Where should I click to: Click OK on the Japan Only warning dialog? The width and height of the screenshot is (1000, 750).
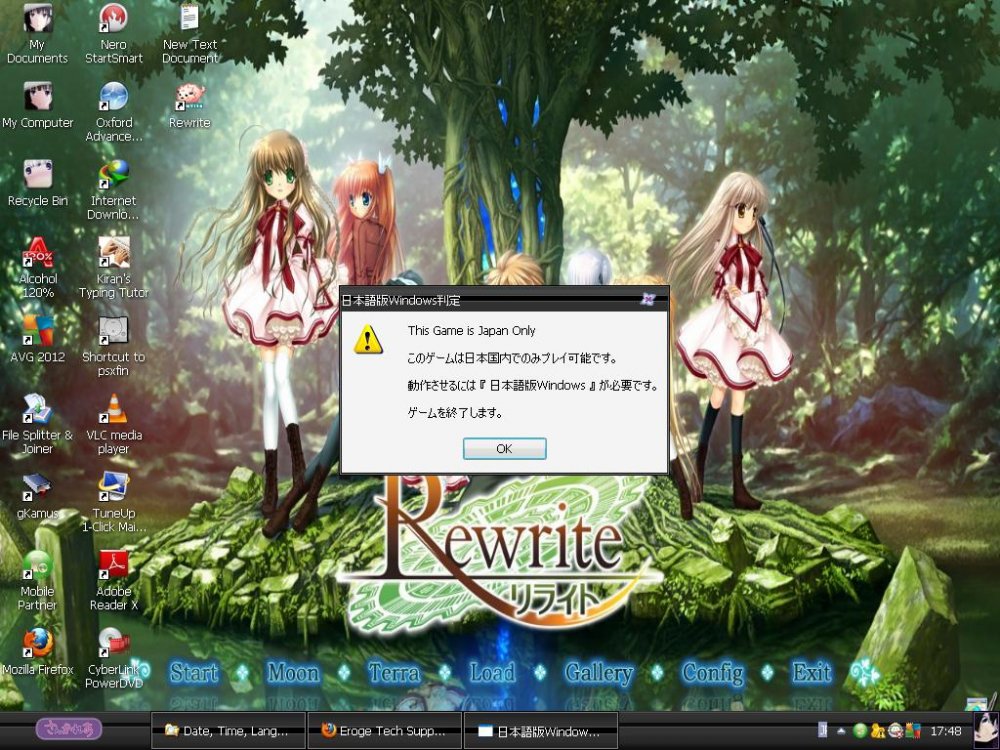tap(504, 448)
